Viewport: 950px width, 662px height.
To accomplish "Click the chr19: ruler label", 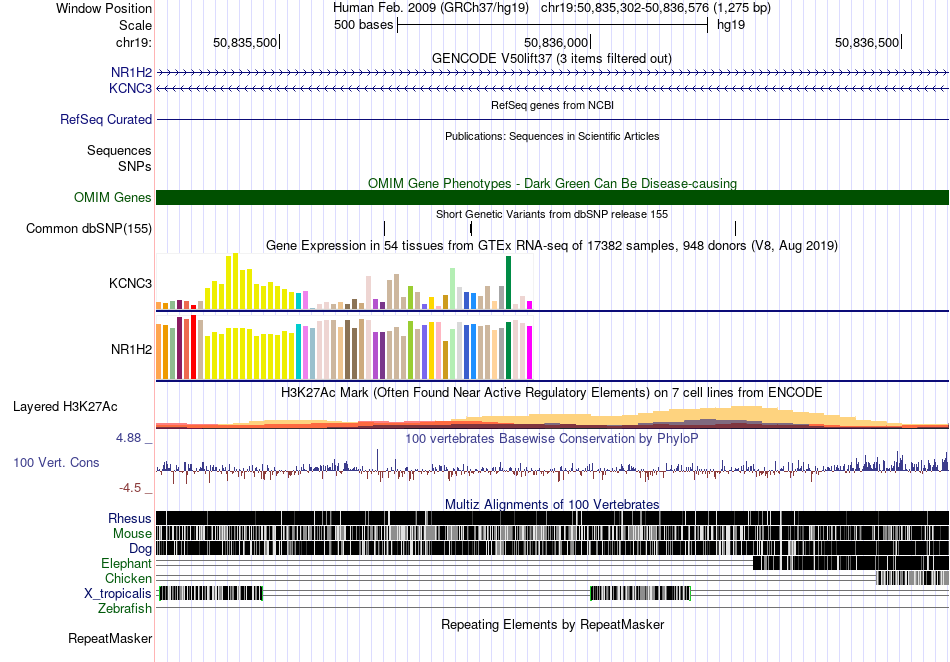I will [x=133, y=42].
